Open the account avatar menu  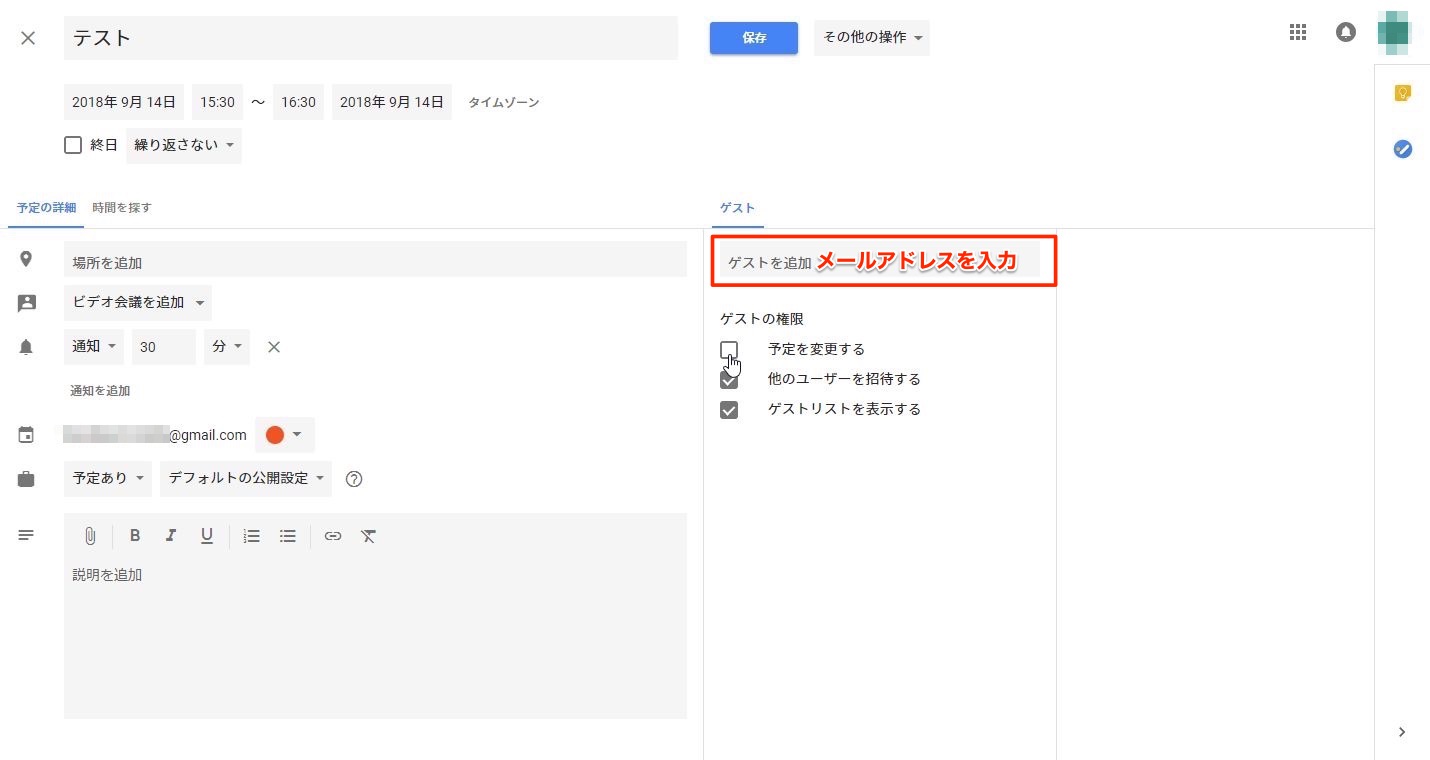point(1394,32)
